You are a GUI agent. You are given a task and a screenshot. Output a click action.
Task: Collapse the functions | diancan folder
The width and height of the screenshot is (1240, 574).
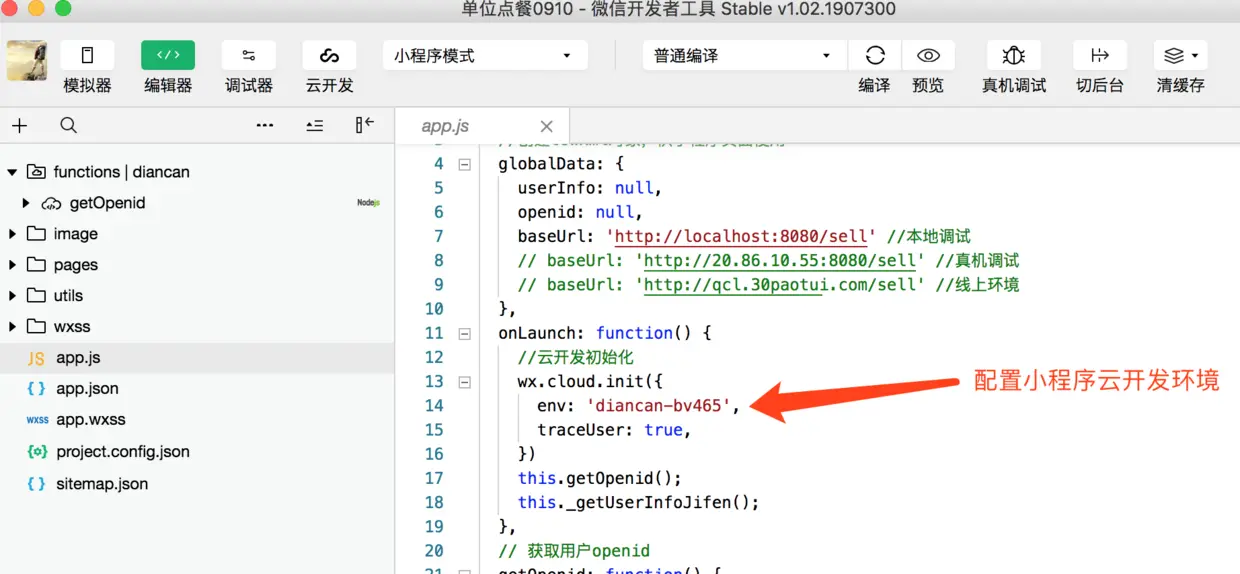tap(12, 172)
